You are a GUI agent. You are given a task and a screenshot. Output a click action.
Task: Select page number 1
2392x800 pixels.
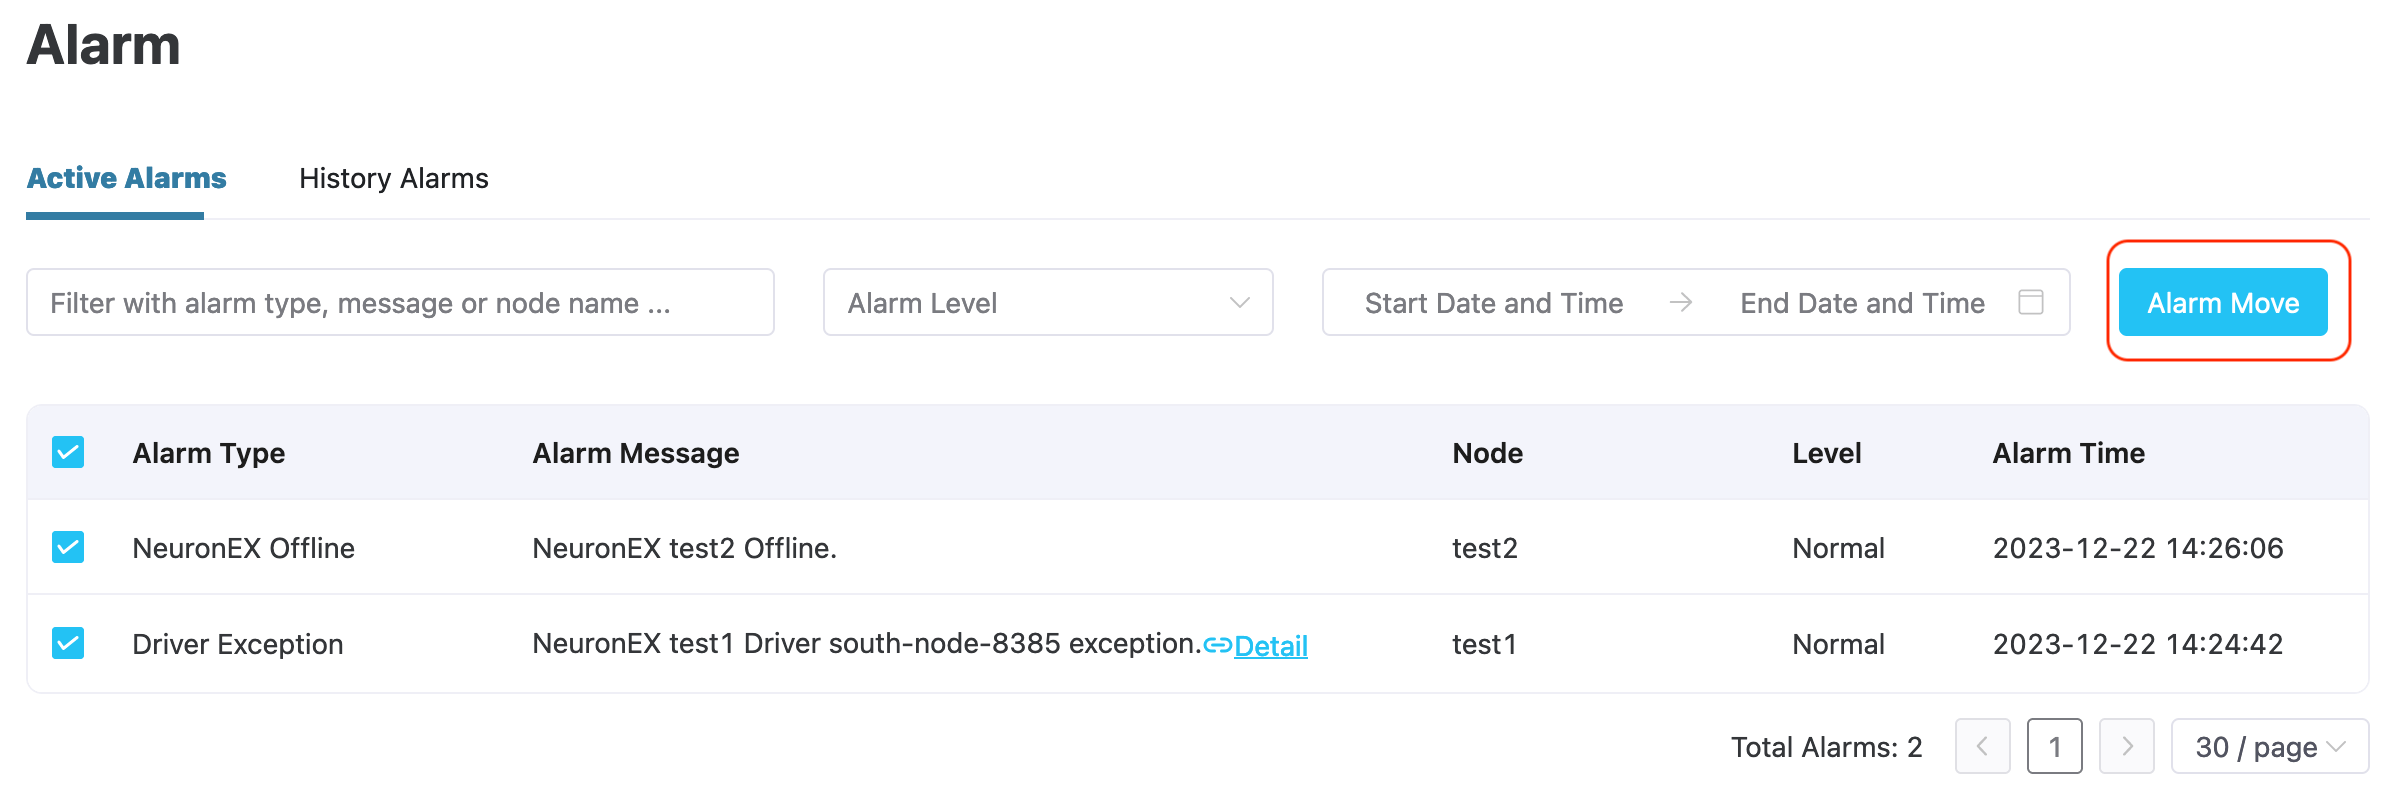click(x=2054, y=746)
